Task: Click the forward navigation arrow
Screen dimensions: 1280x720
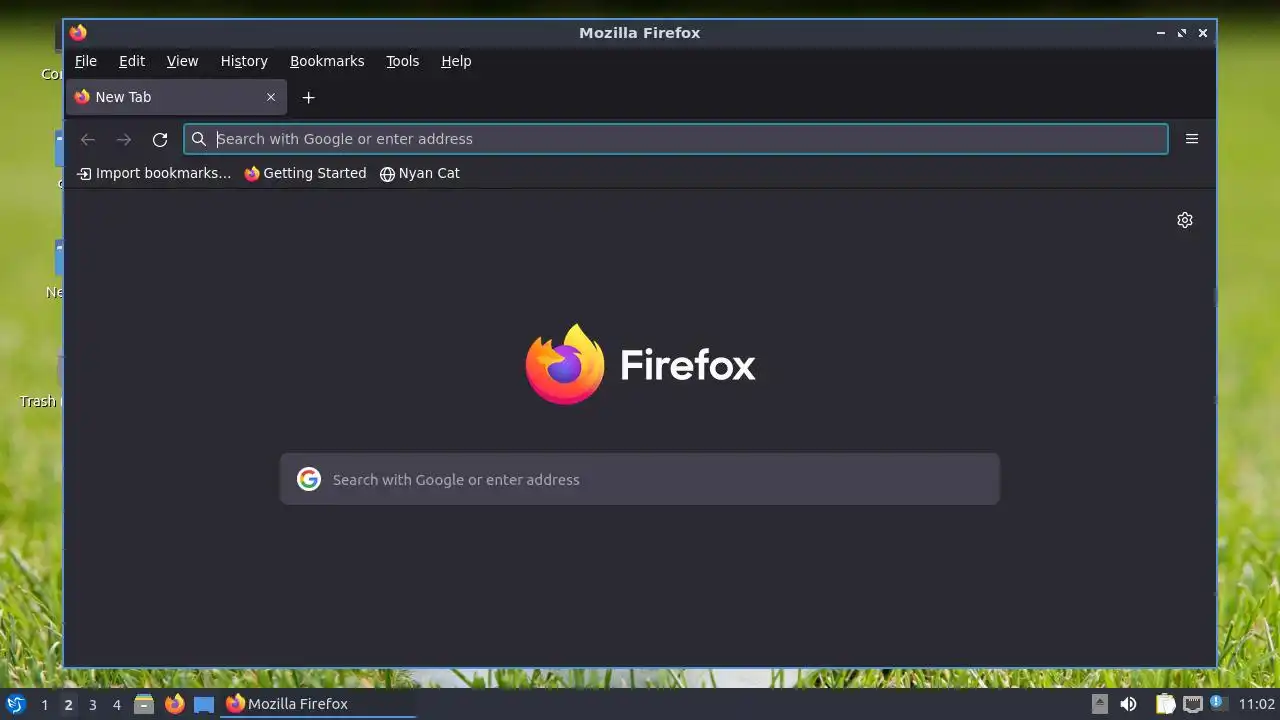Action: 124,139
